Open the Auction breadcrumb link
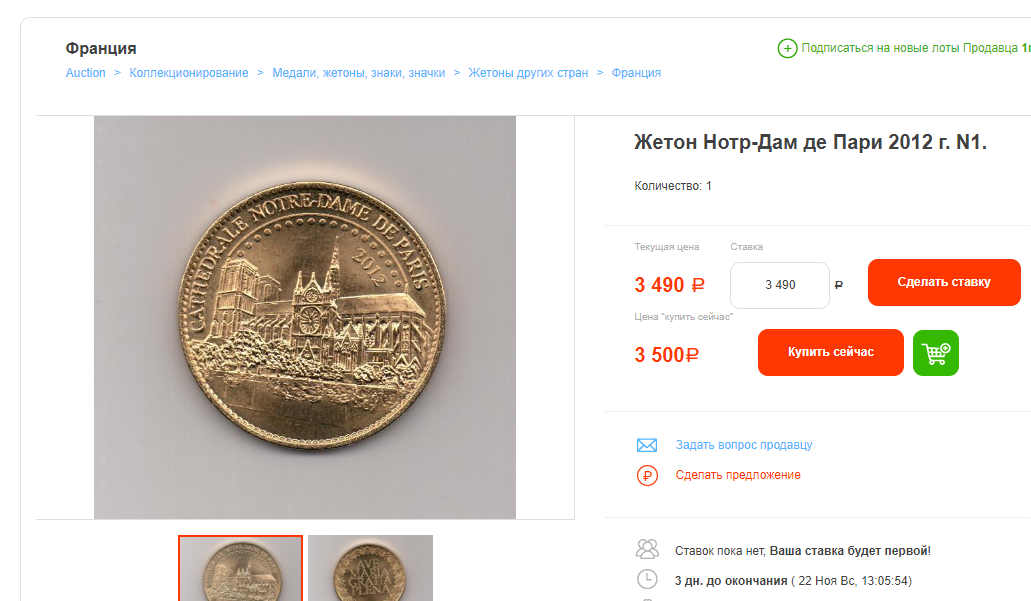The width and height of the screenshot is (1031, 601). 85,73
